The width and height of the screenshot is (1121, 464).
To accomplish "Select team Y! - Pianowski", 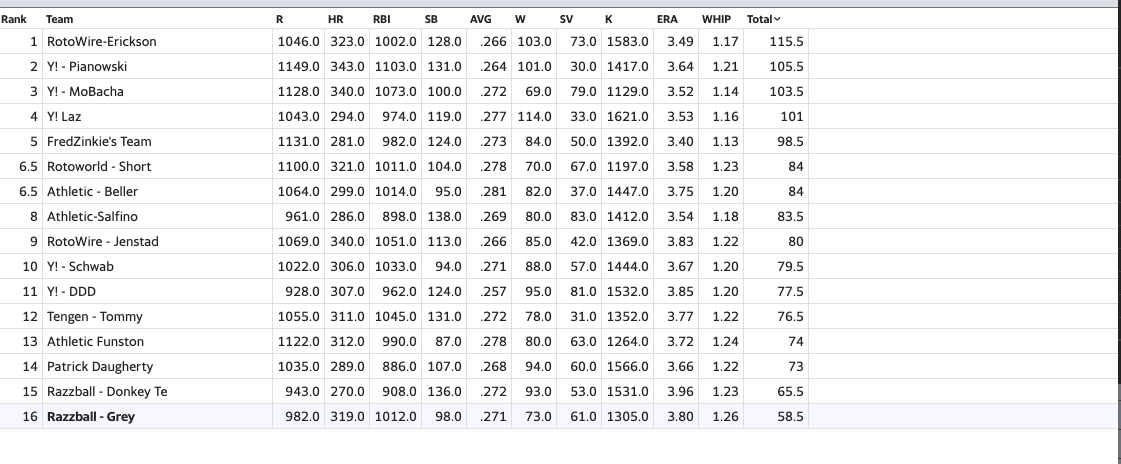I will pos(87,66).
